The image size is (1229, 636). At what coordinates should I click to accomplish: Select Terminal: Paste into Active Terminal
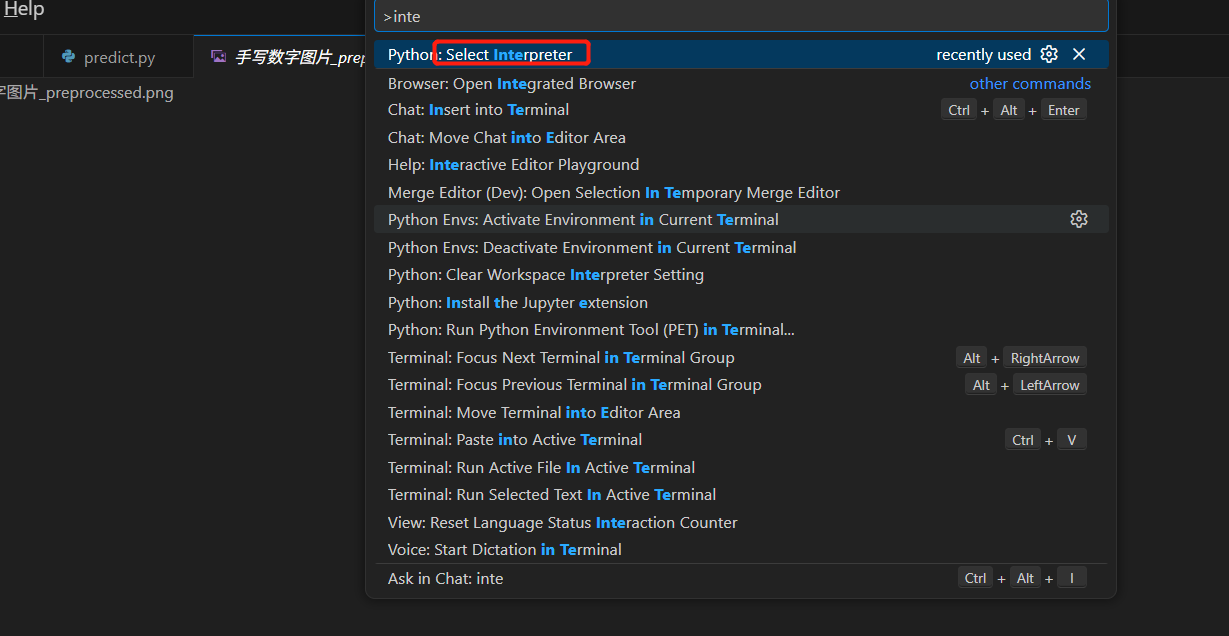[x=741, y=439]
